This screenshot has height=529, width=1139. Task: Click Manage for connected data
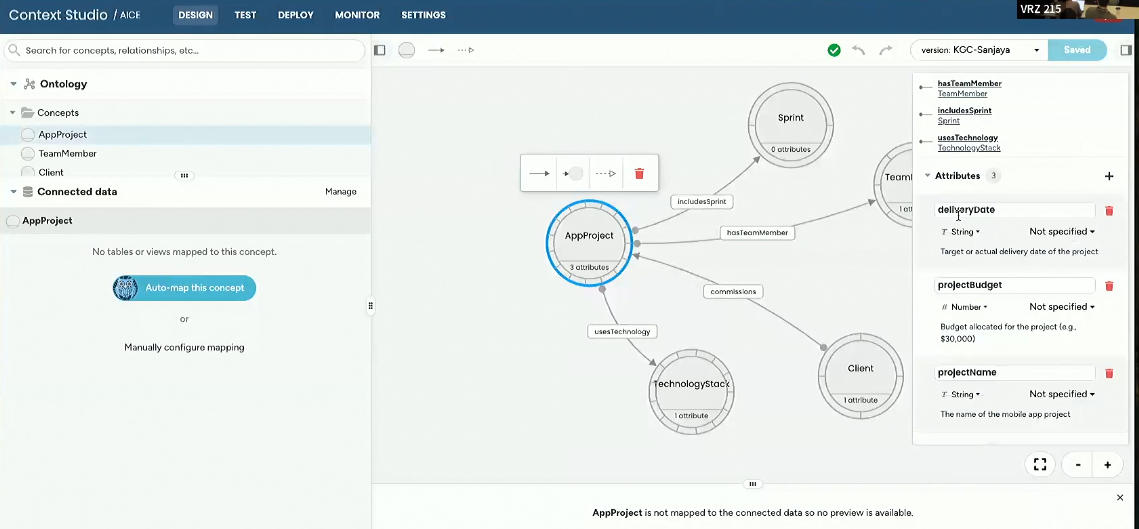pos(341,192)
